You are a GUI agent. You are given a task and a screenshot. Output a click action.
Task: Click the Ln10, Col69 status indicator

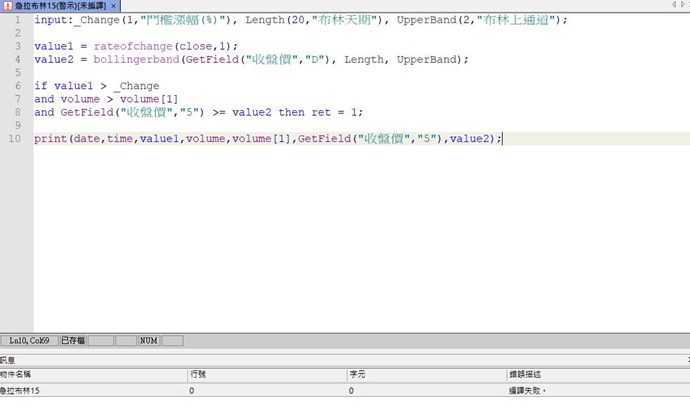(x=28, y=341)
